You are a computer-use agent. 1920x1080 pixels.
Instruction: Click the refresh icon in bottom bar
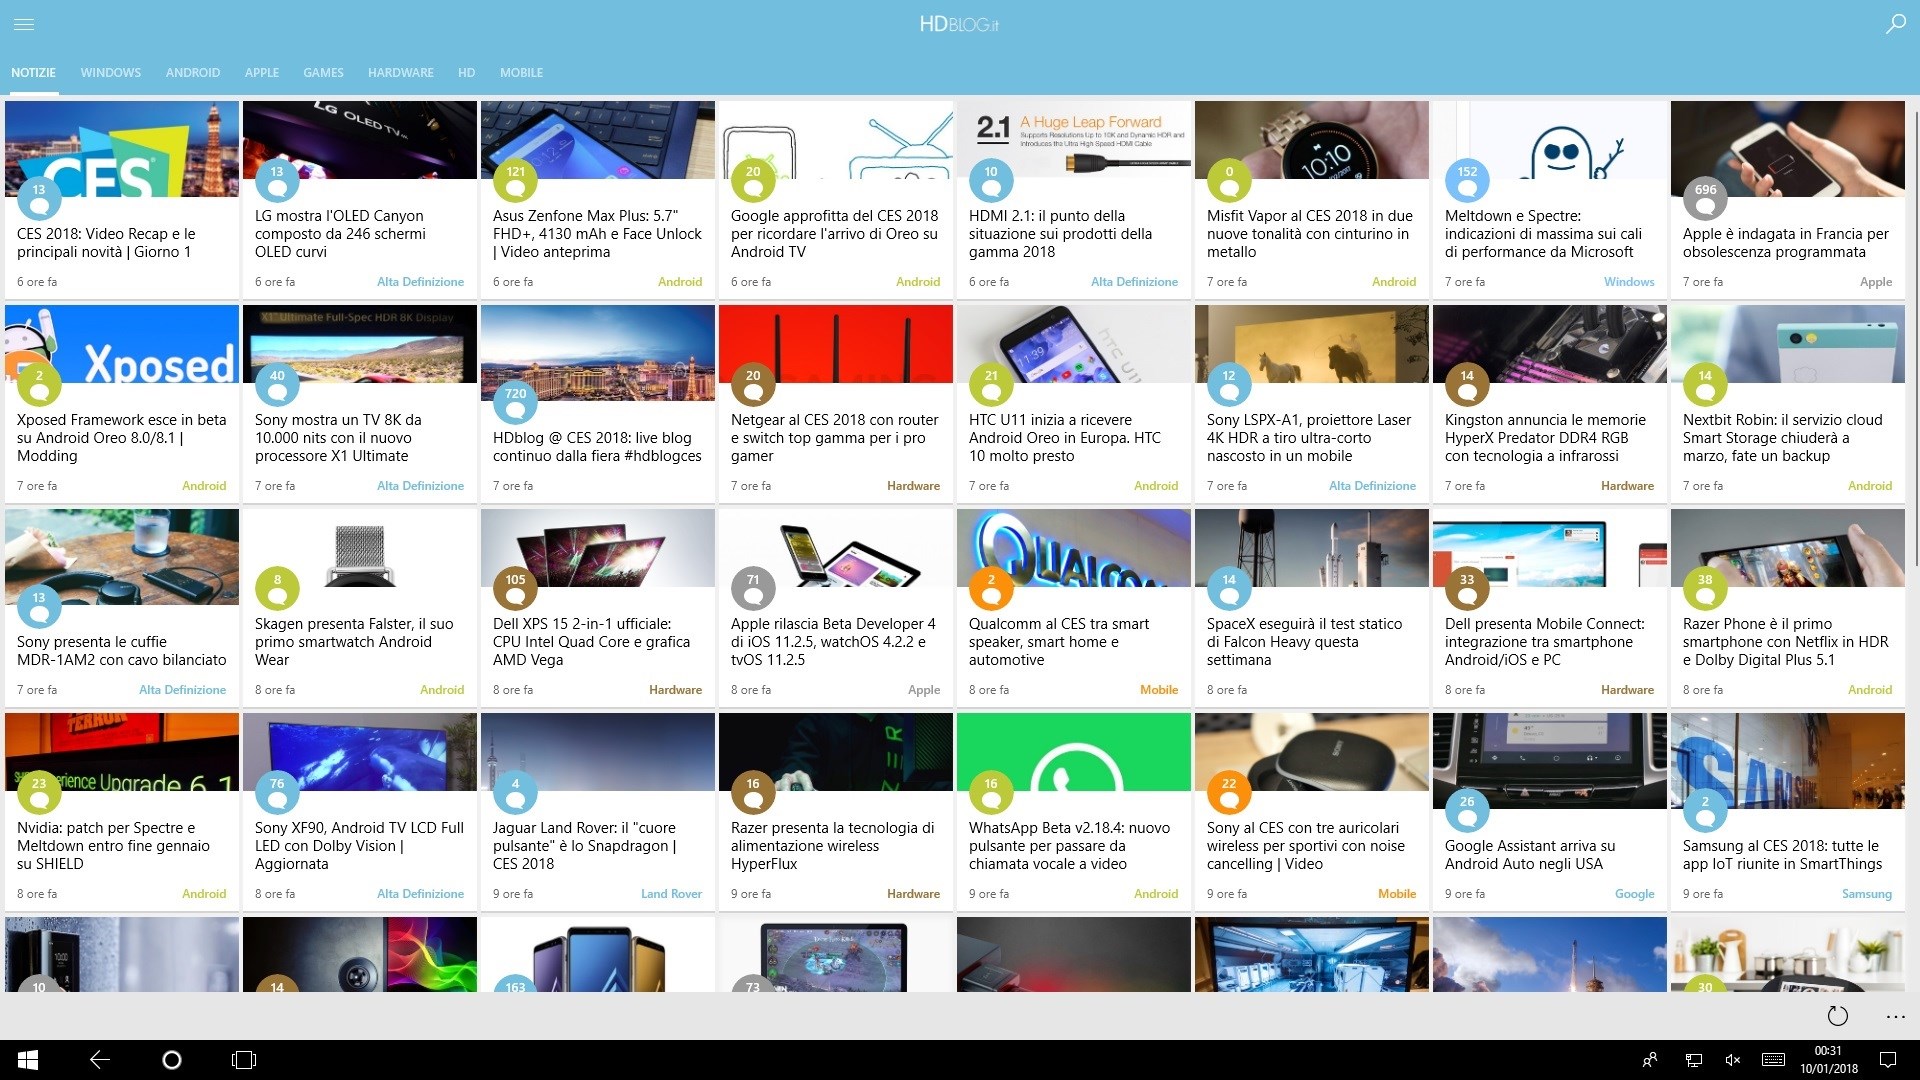pyautogui.click(x=1837, y=1016)
